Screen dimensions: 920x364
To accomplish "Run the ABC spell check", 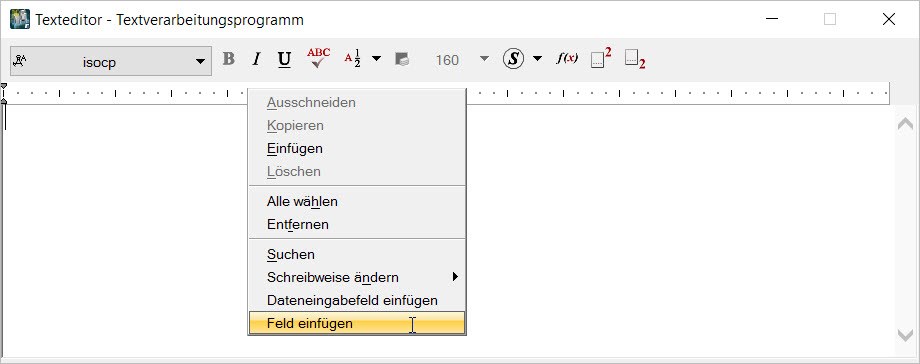I will 319,59.
